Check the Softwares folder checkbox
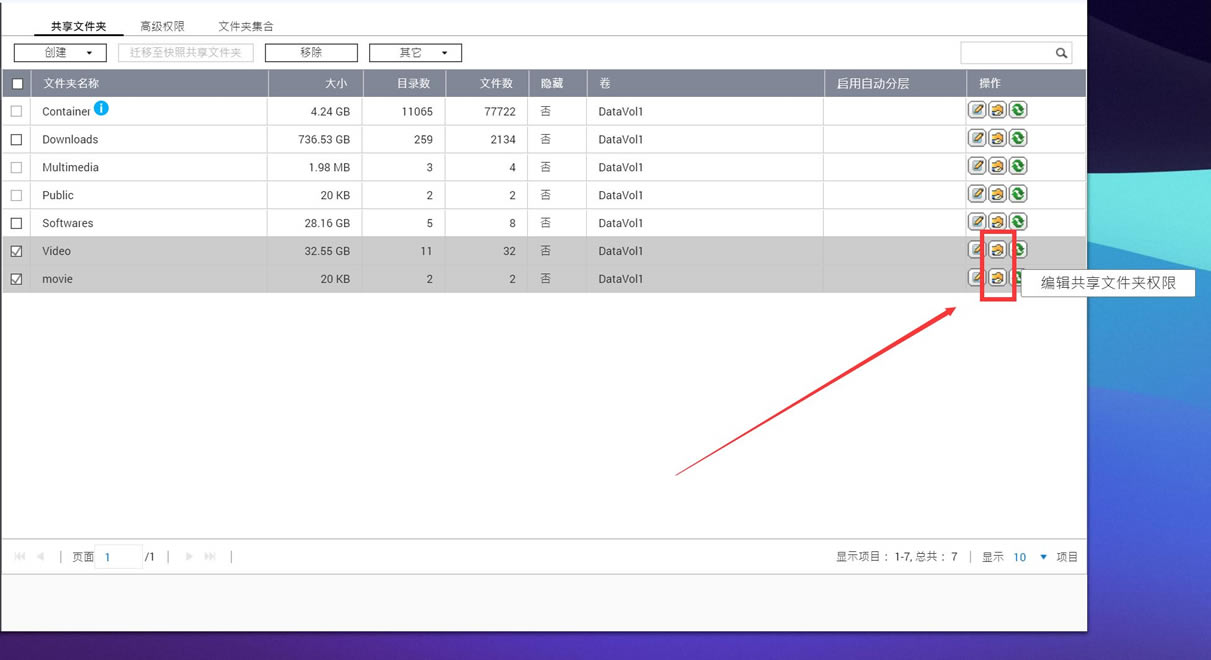This screenshot has height=660, width=1211. pyautogui.click(x=16, y=223)
